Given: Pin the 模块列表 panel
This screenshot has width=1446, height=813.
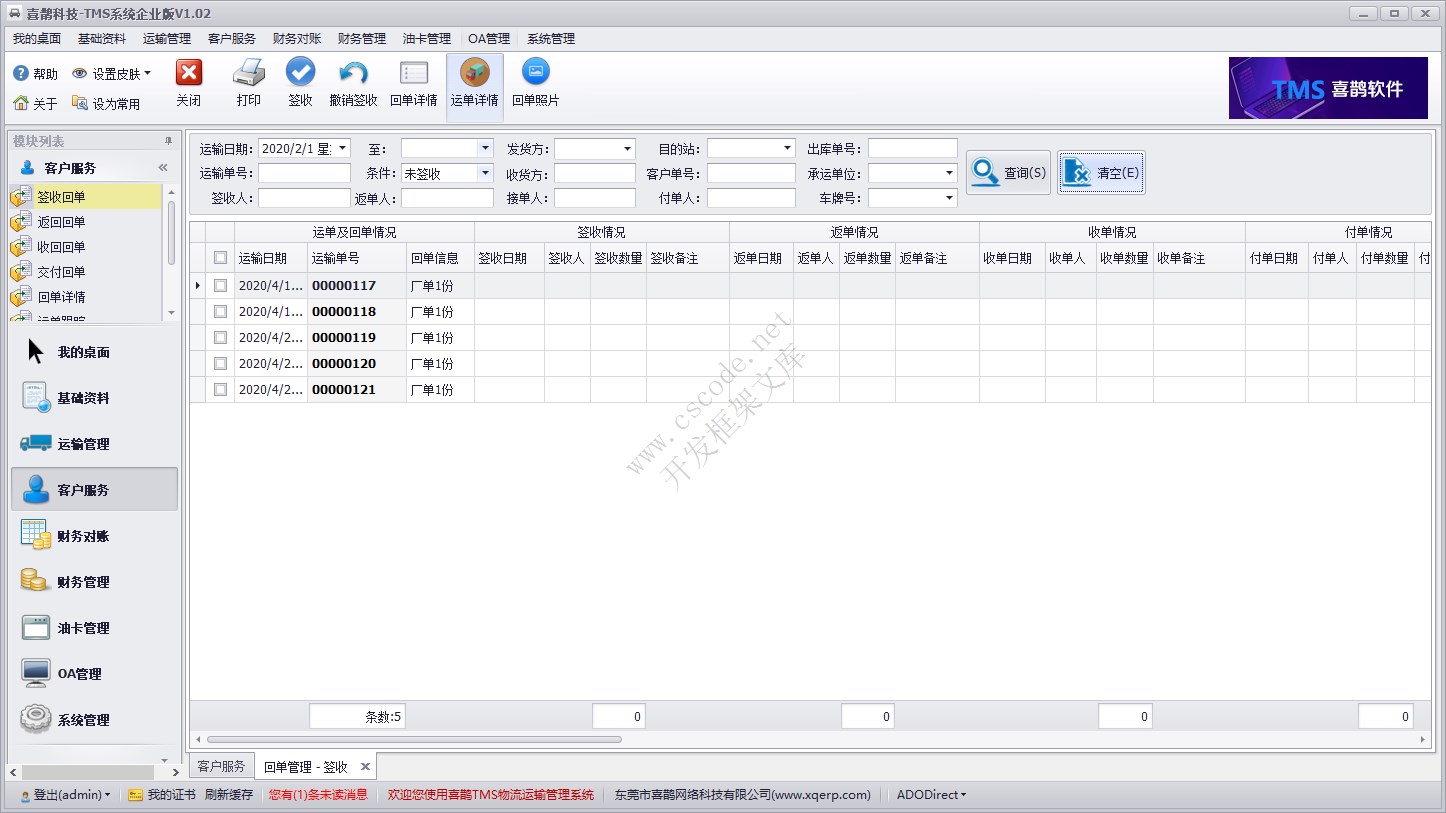Looking at the screenshot, I should point(168,141).
